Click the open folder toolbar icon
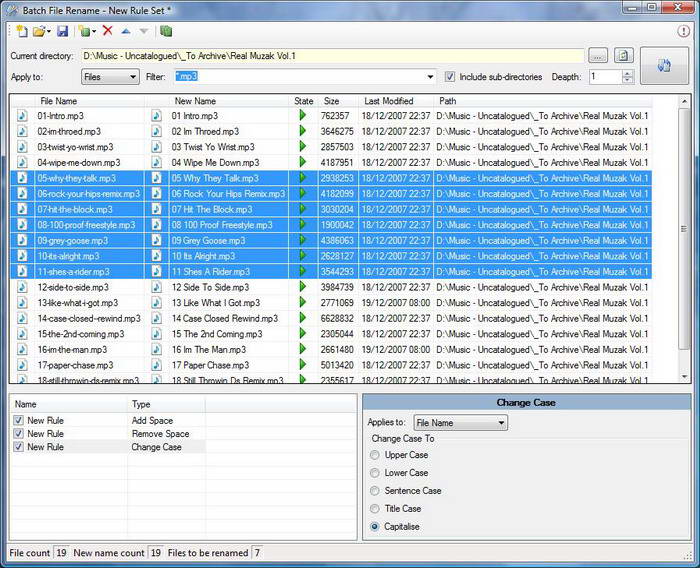The width and height of the screenshot is (700, 568). (40, 32)
